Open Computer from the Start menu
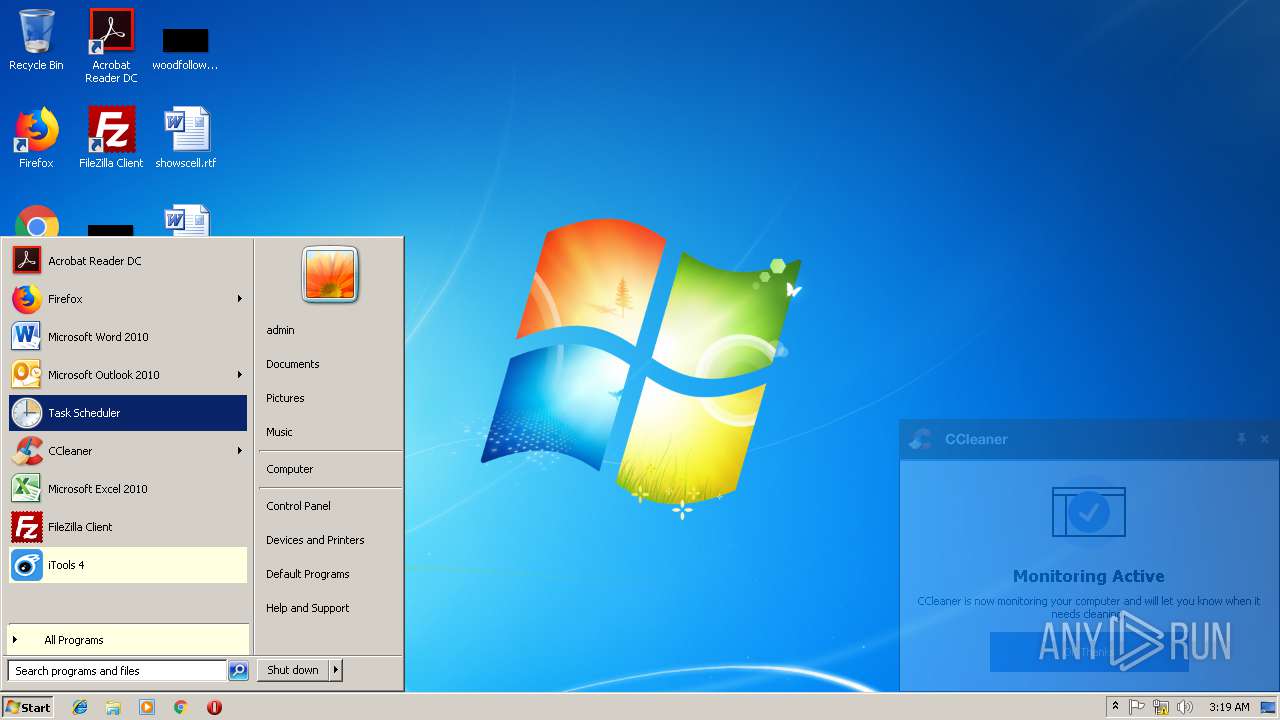 click(290, 469)
